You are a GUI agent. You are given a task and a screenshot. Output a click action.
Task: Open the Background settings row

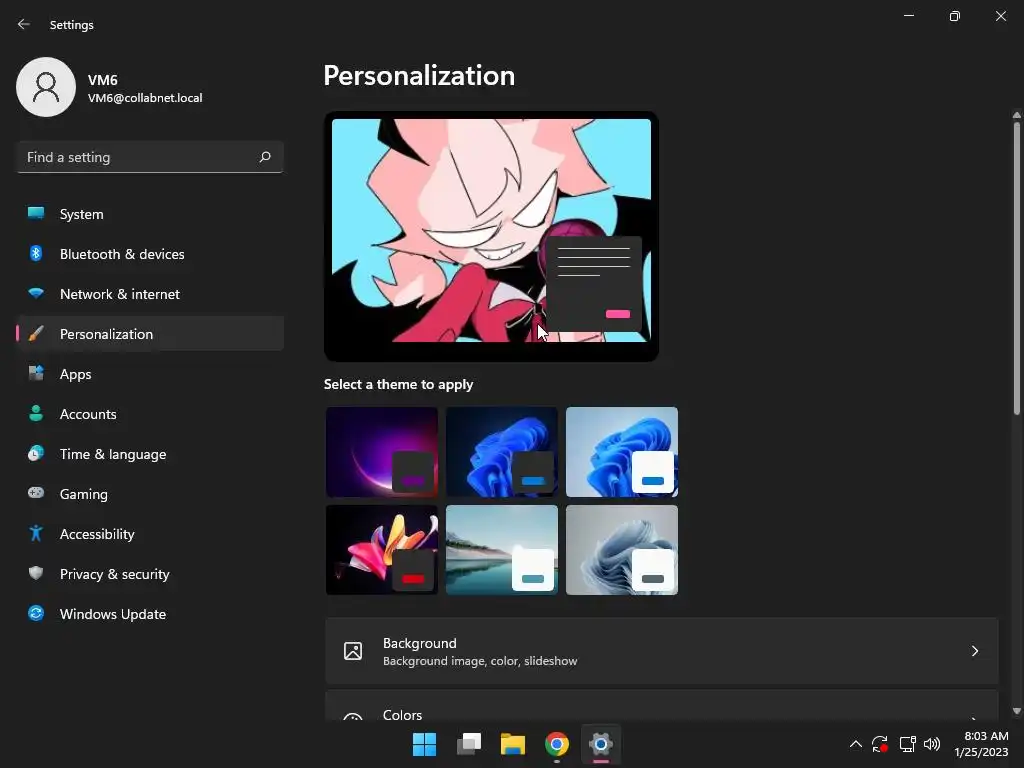[662, 651]
